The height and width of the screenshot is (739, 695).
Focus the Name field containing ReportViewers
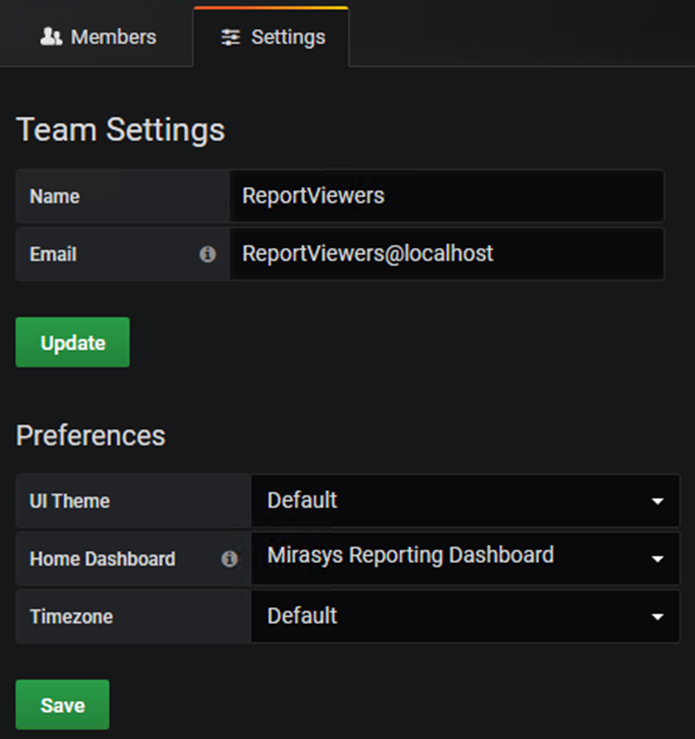(x=446, y=196)
